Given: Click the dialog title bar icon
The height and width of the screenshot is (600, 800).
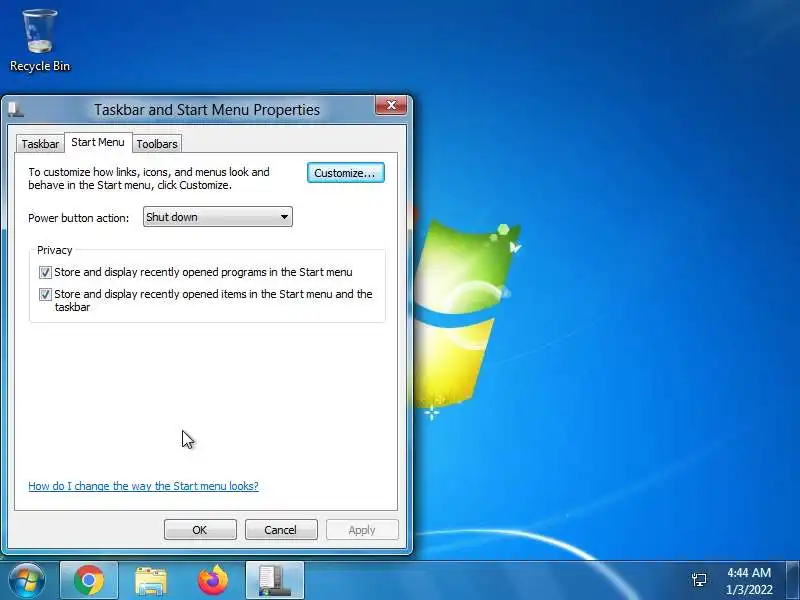Looking at the screenshot, I should click(x=15, y=109).
